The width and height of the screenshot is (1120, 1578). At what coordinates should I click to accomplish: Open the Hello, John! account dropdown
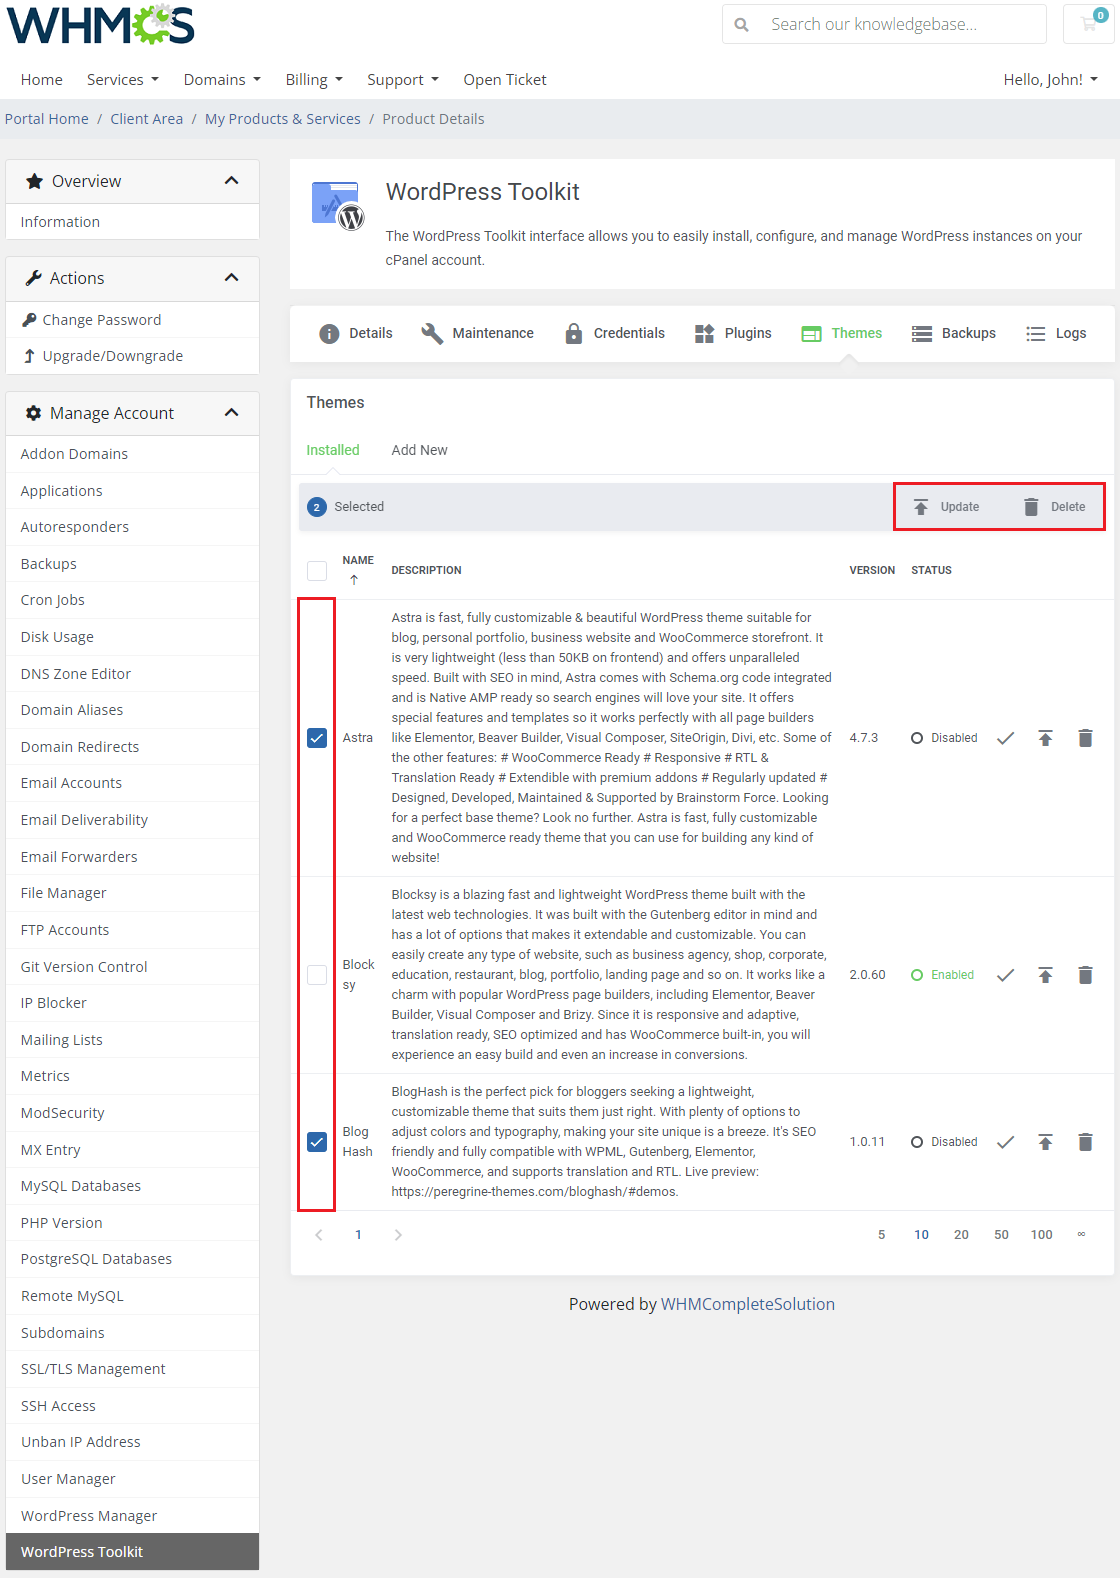[x=1050, y=80]
